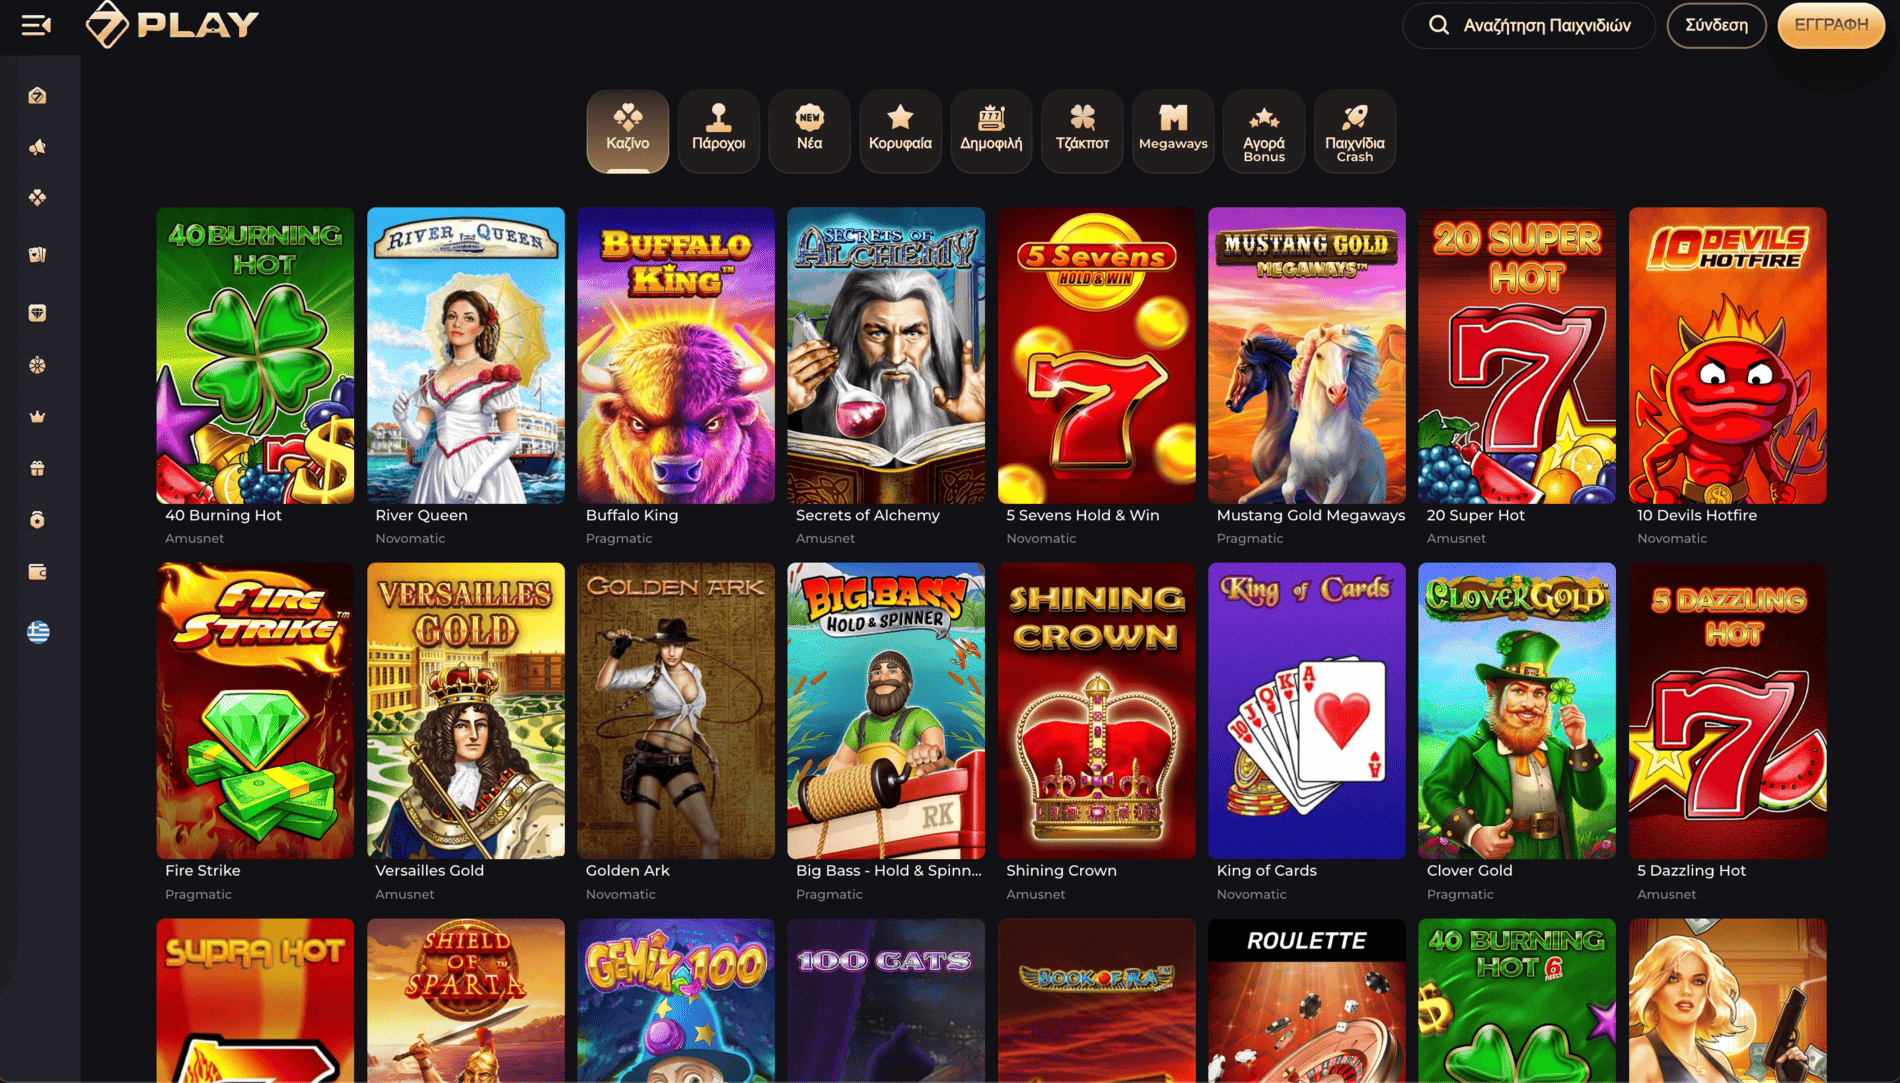The height and width of the screenshot is (1083, 1900).
Task: Select the Παιχνίδια Crash tab
Action: coord(1355,131)
